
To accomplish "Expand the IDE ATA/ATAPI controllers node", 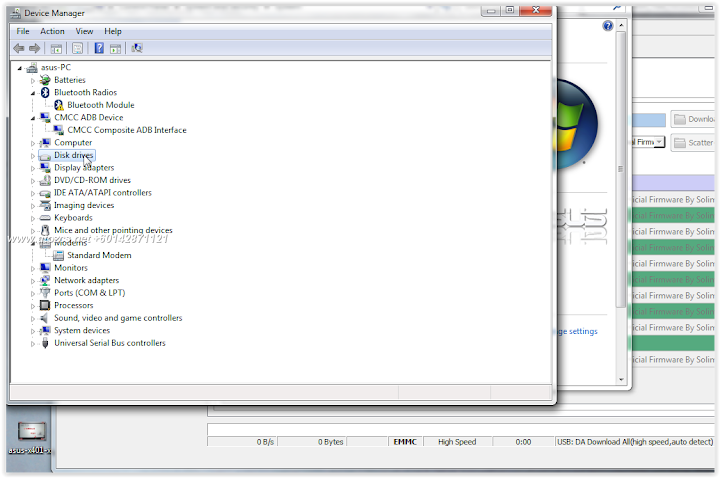I will [x=33, y=193].
